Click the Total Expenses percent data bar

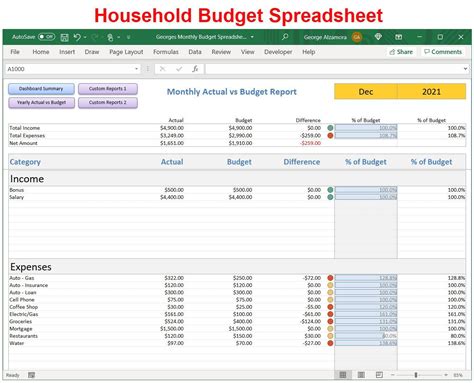366,136
